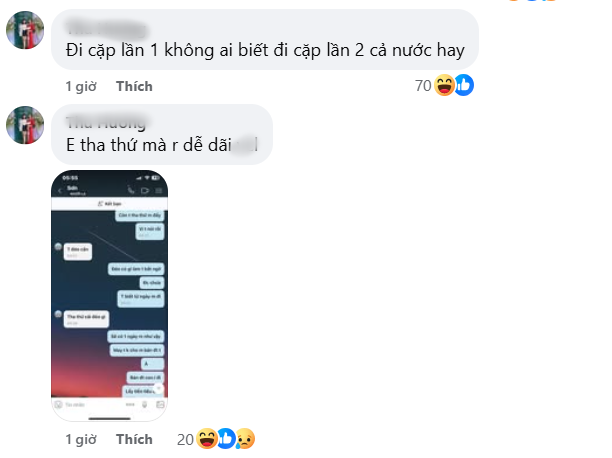
Task: Click the Haha emoji next to 20
Action: click(207, 439)
